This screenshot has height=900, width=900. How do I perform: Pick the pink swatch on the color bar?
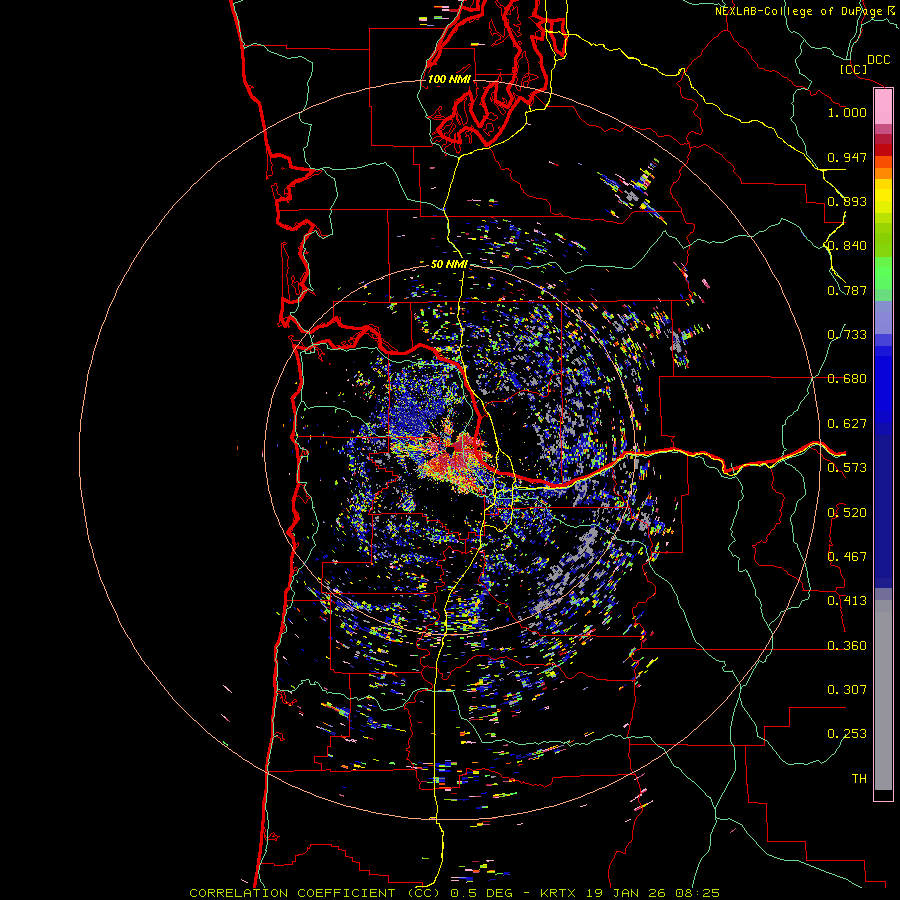883,107
